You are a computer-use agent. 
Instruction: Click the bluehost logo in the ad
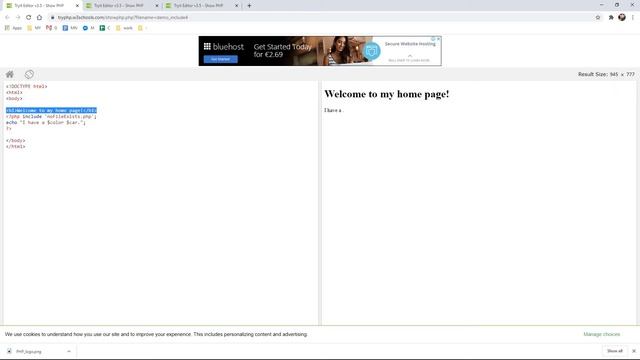click(224, 47)
